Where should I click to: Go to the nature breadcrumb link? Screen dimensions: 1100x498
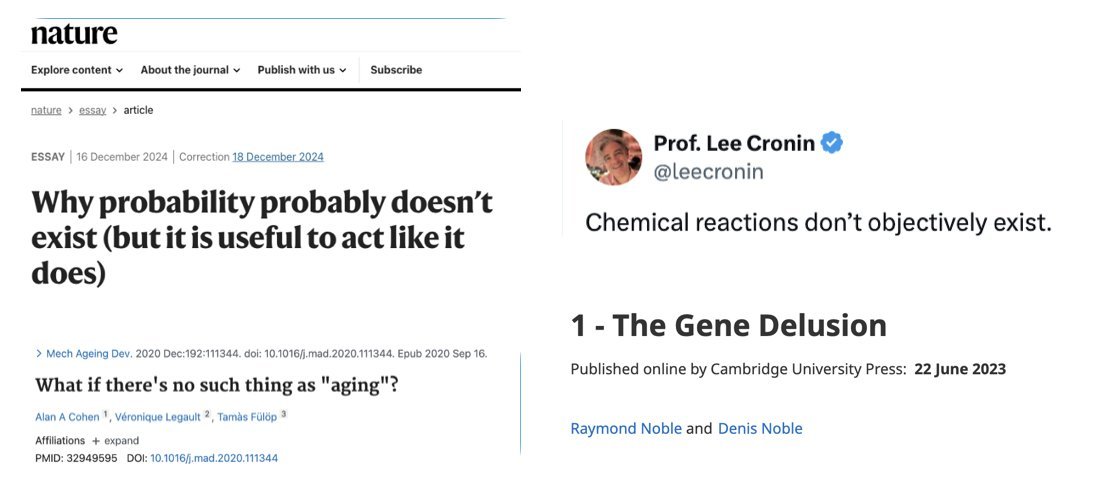(46, 110)
